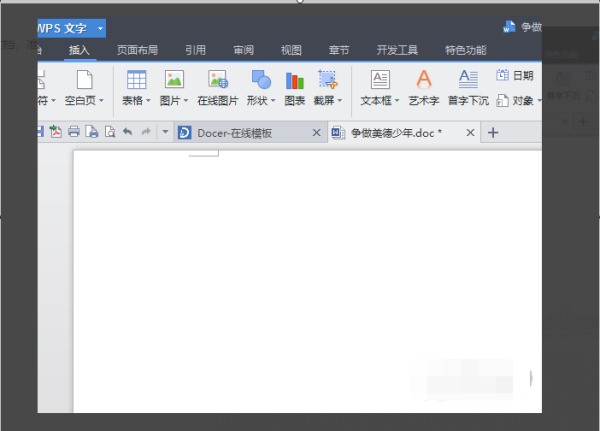Redo the last undone action

coord(146,132)
